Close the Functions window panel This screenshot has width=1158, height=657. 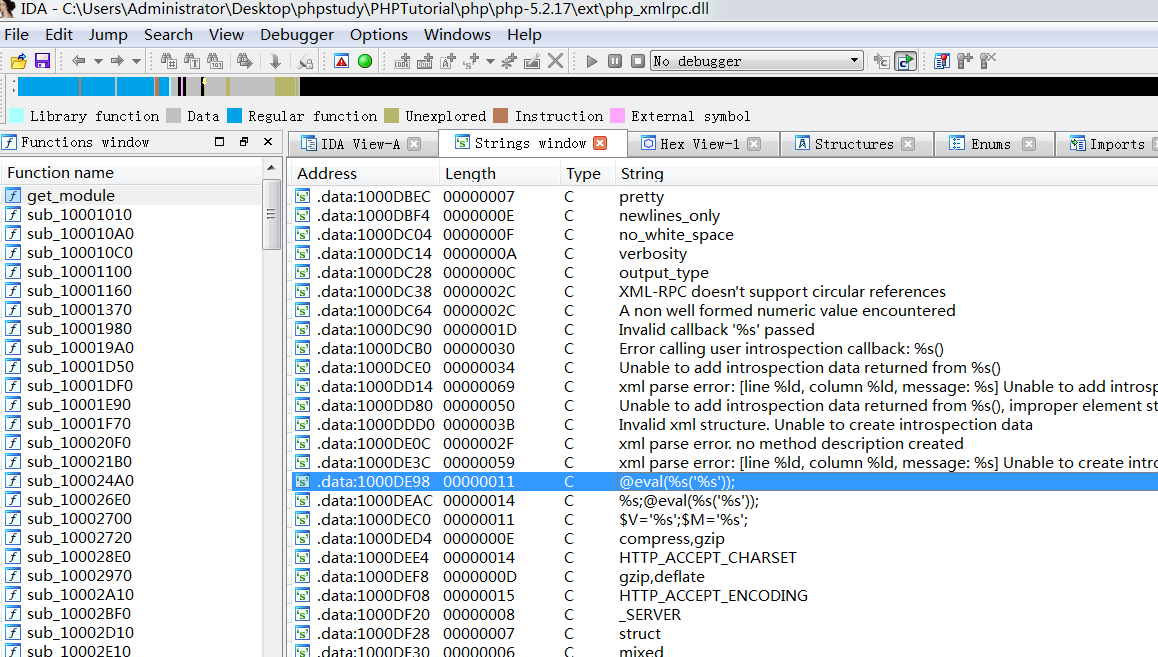point(268,142)
